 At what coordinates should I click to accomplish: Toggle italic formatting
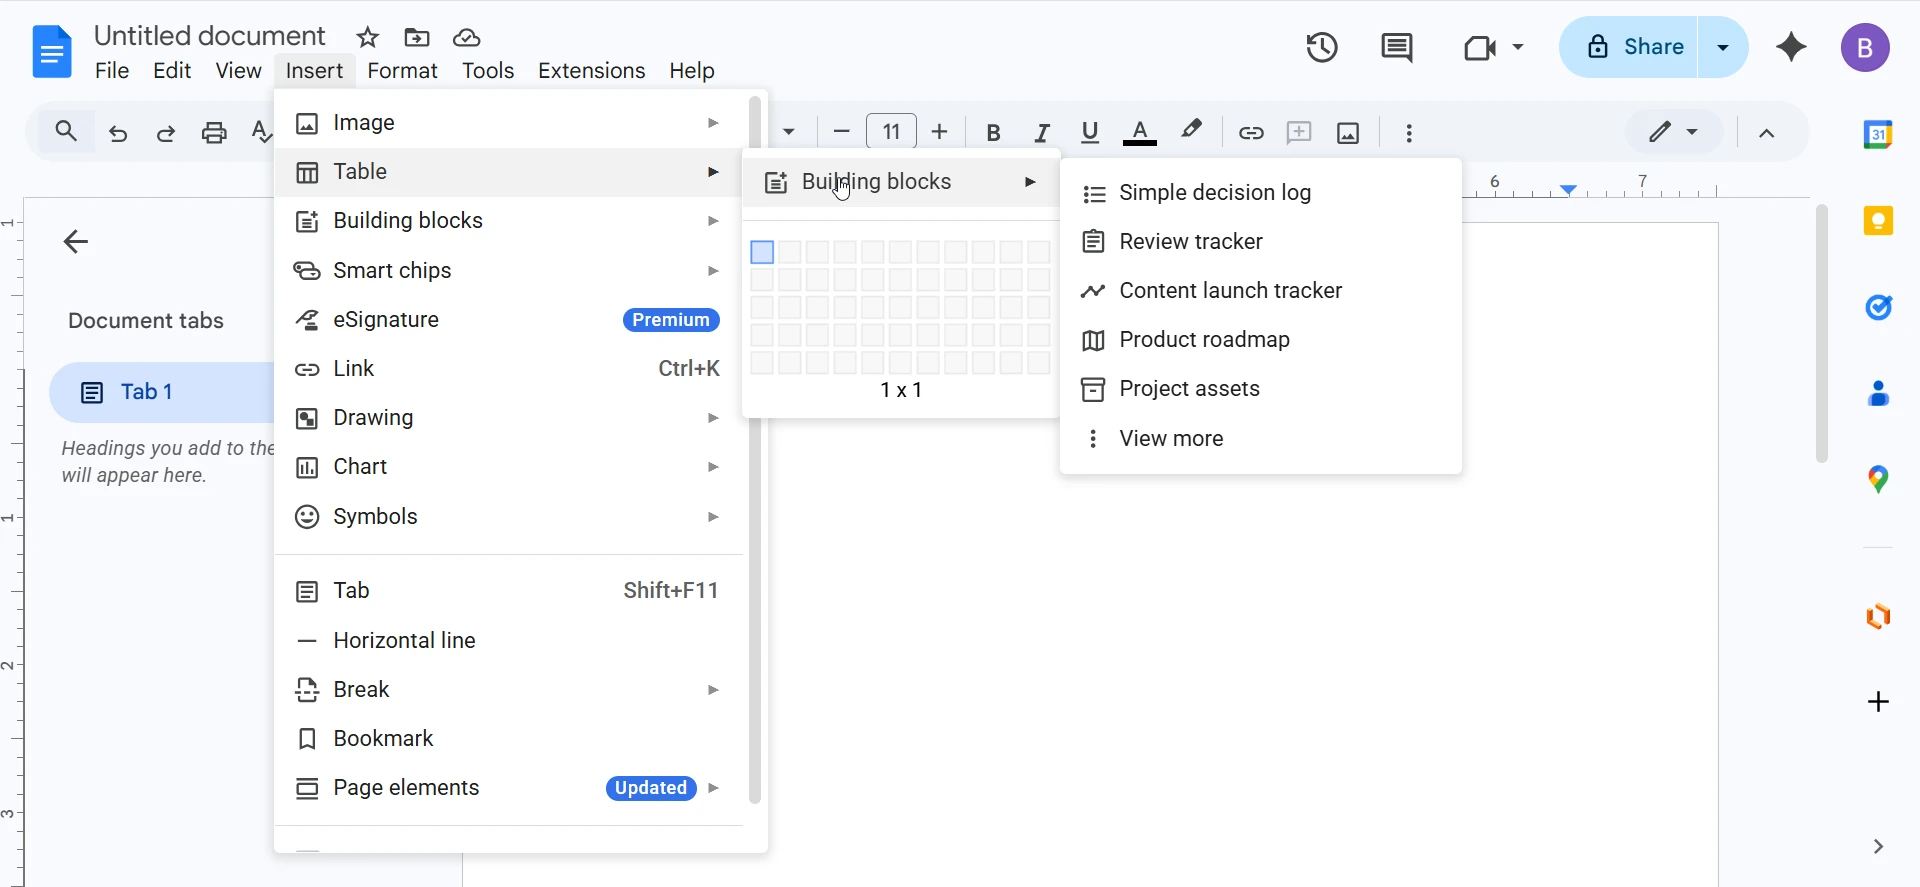tap(1042, 133)
